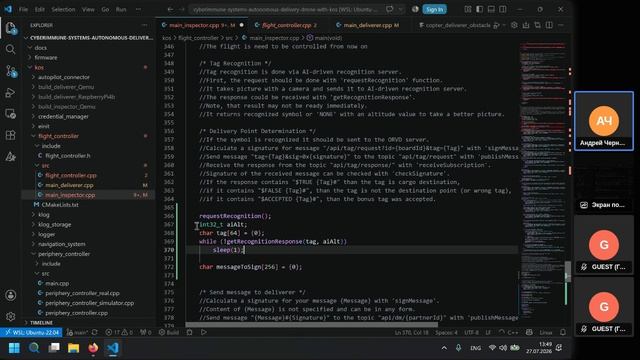Switch to the copter_deliverer_obstacle tab
The width and height of the screenshot is (640, 360).
click(x=456, y=25)
